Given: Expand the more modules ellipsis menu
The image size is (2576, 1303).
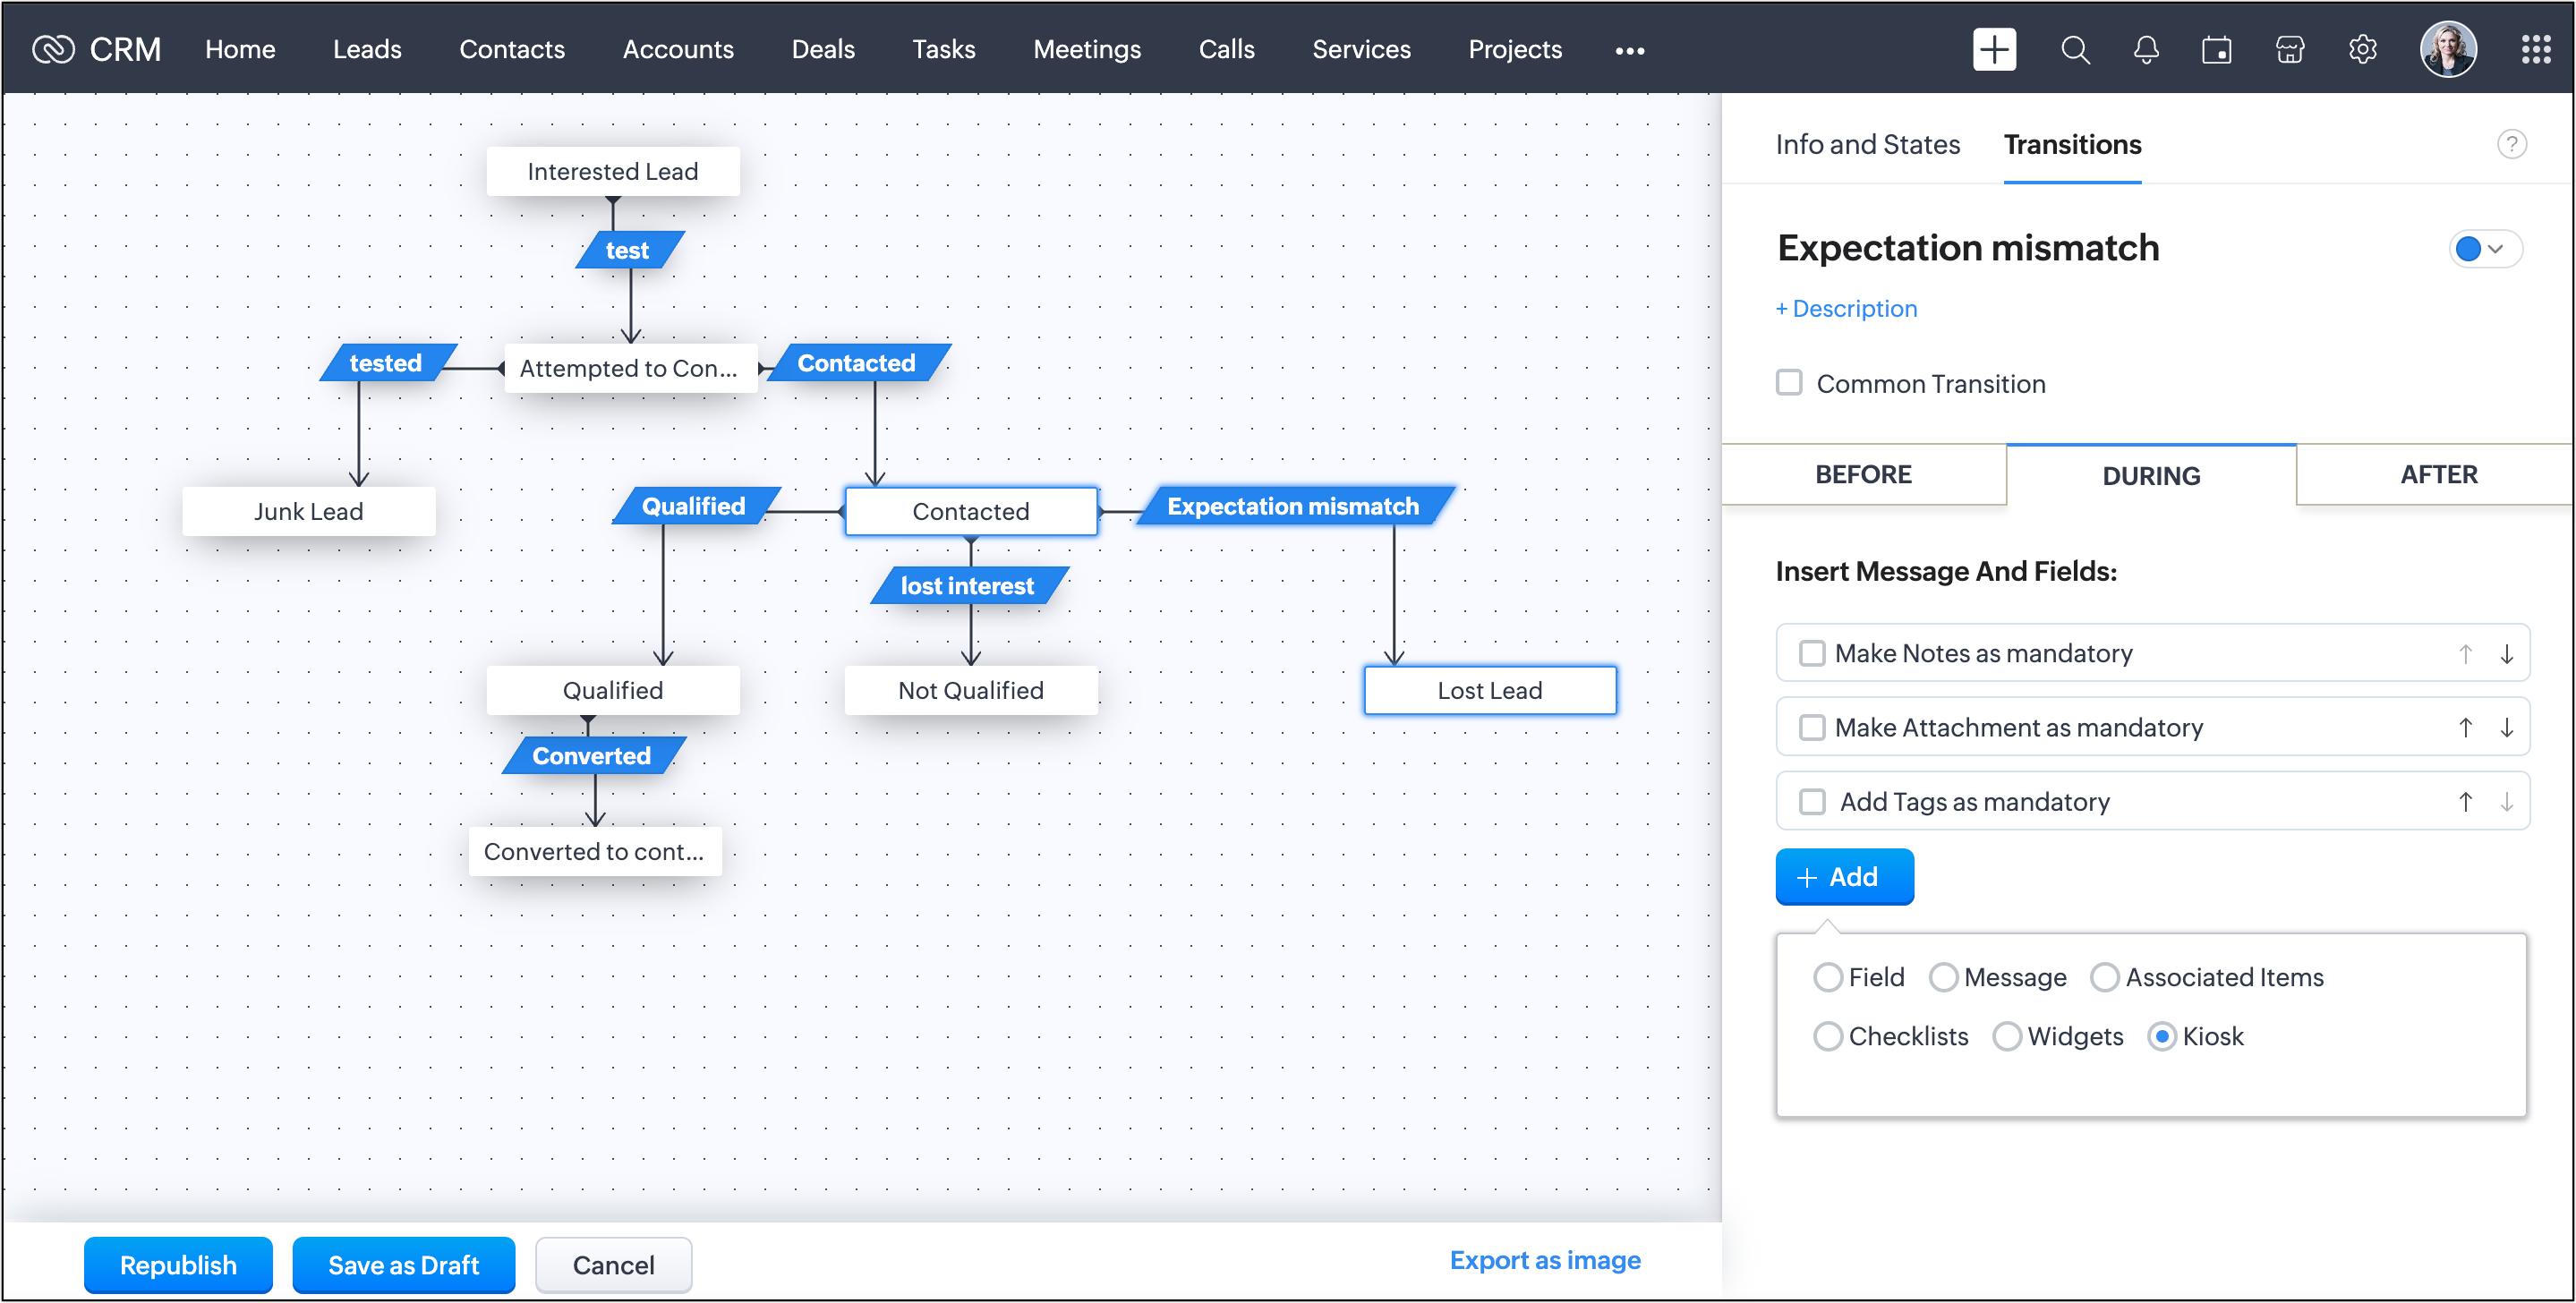Looking at the screenshot, I should 1629,51.
